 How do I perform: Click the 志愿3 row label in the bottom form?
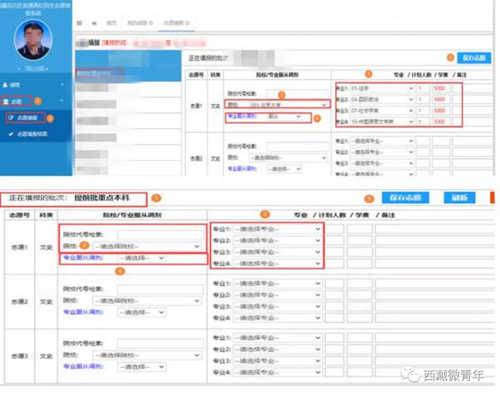19,356
